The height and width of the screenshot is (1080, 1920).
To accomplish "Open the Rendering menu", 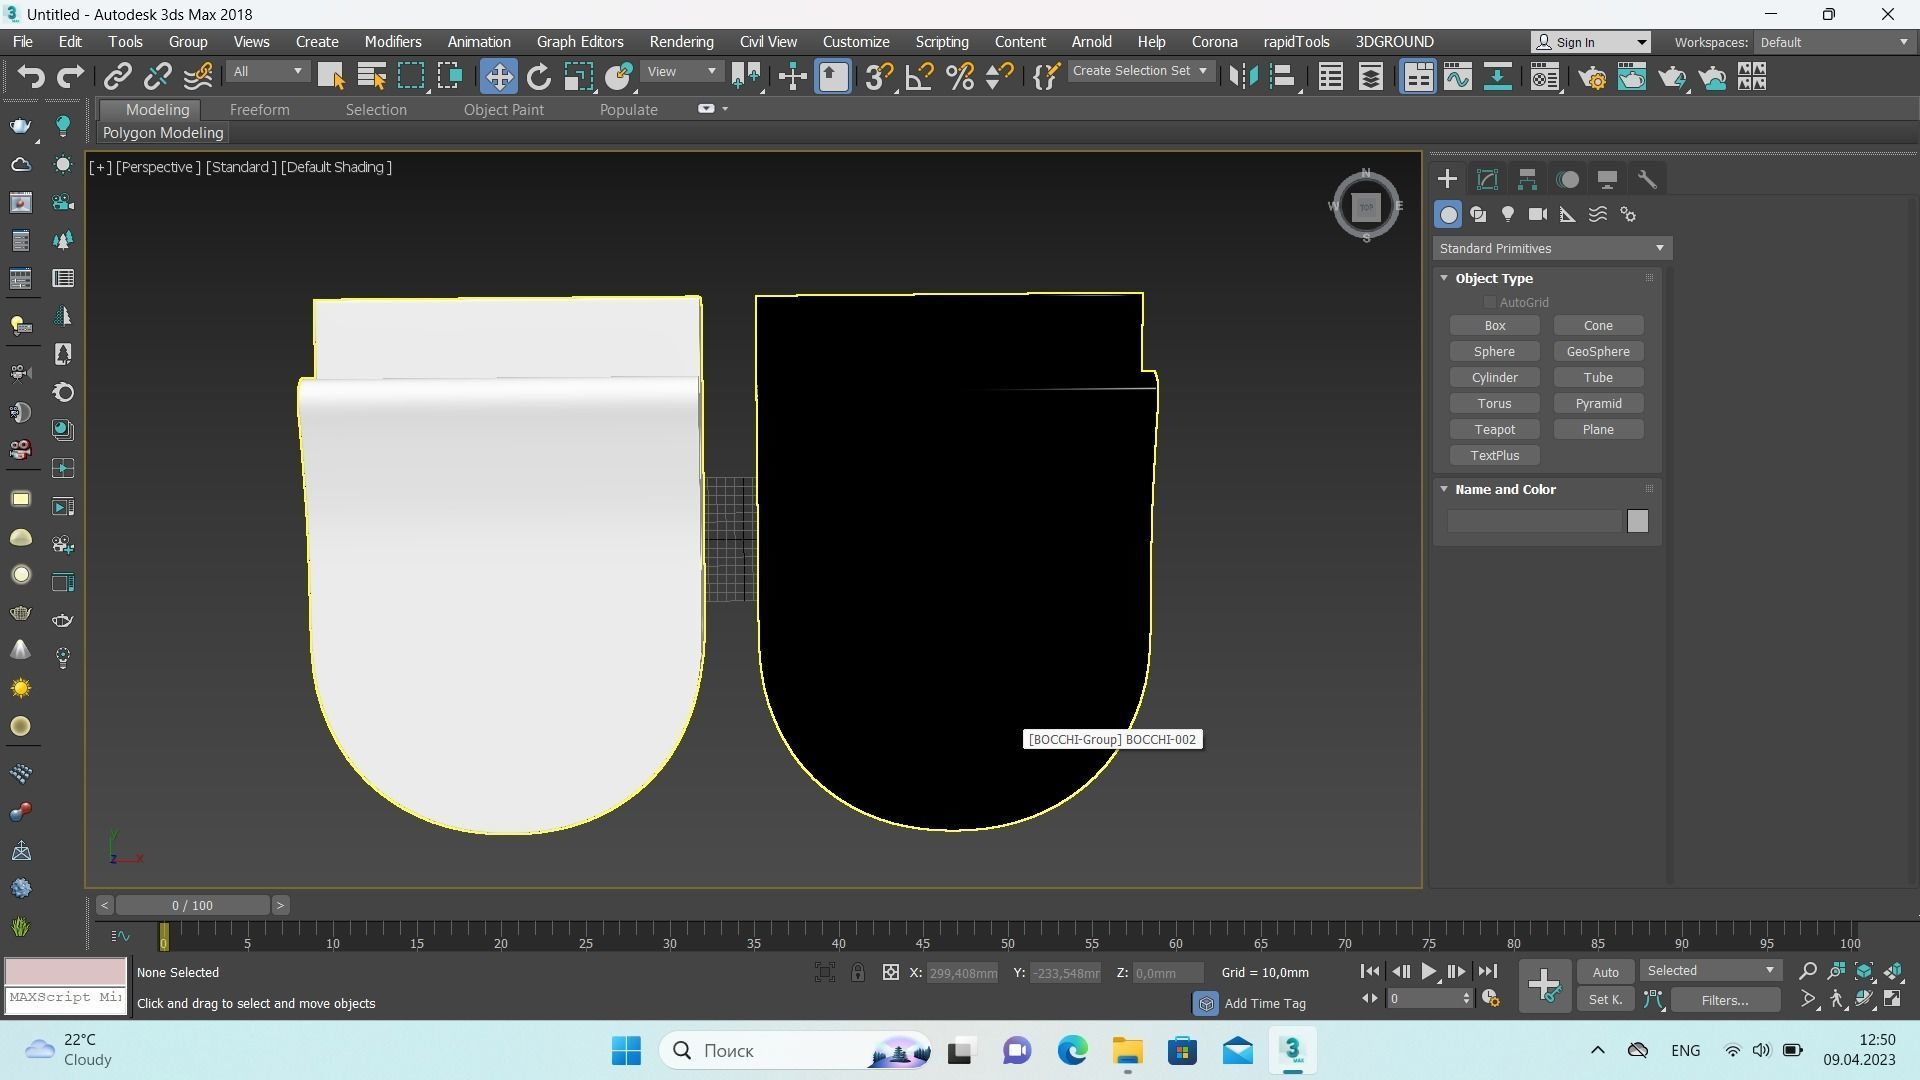I will [x=681, y=42].
